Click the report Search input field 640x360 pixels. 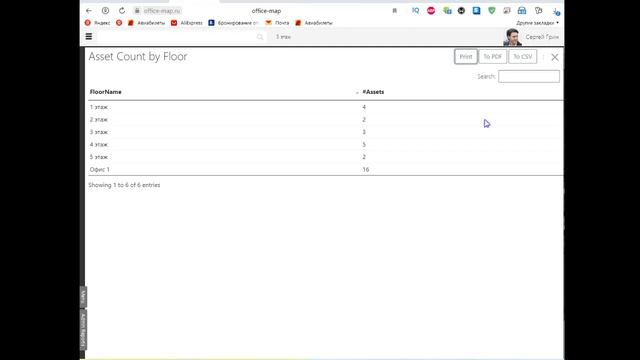[529, 76]
